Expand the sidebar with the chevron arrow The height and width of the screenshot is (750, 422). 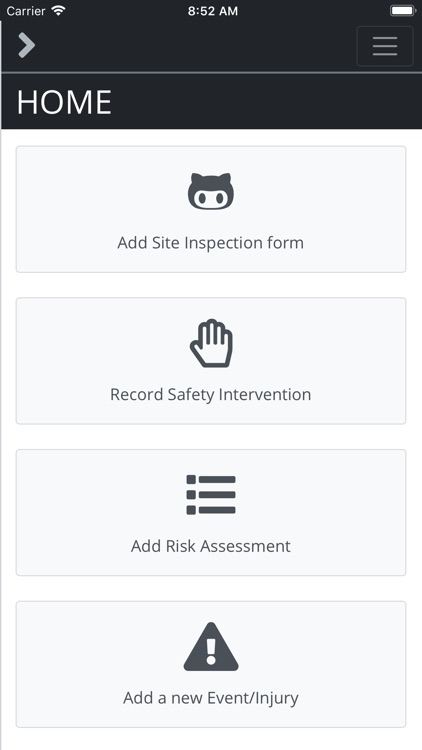coord(27,45)
